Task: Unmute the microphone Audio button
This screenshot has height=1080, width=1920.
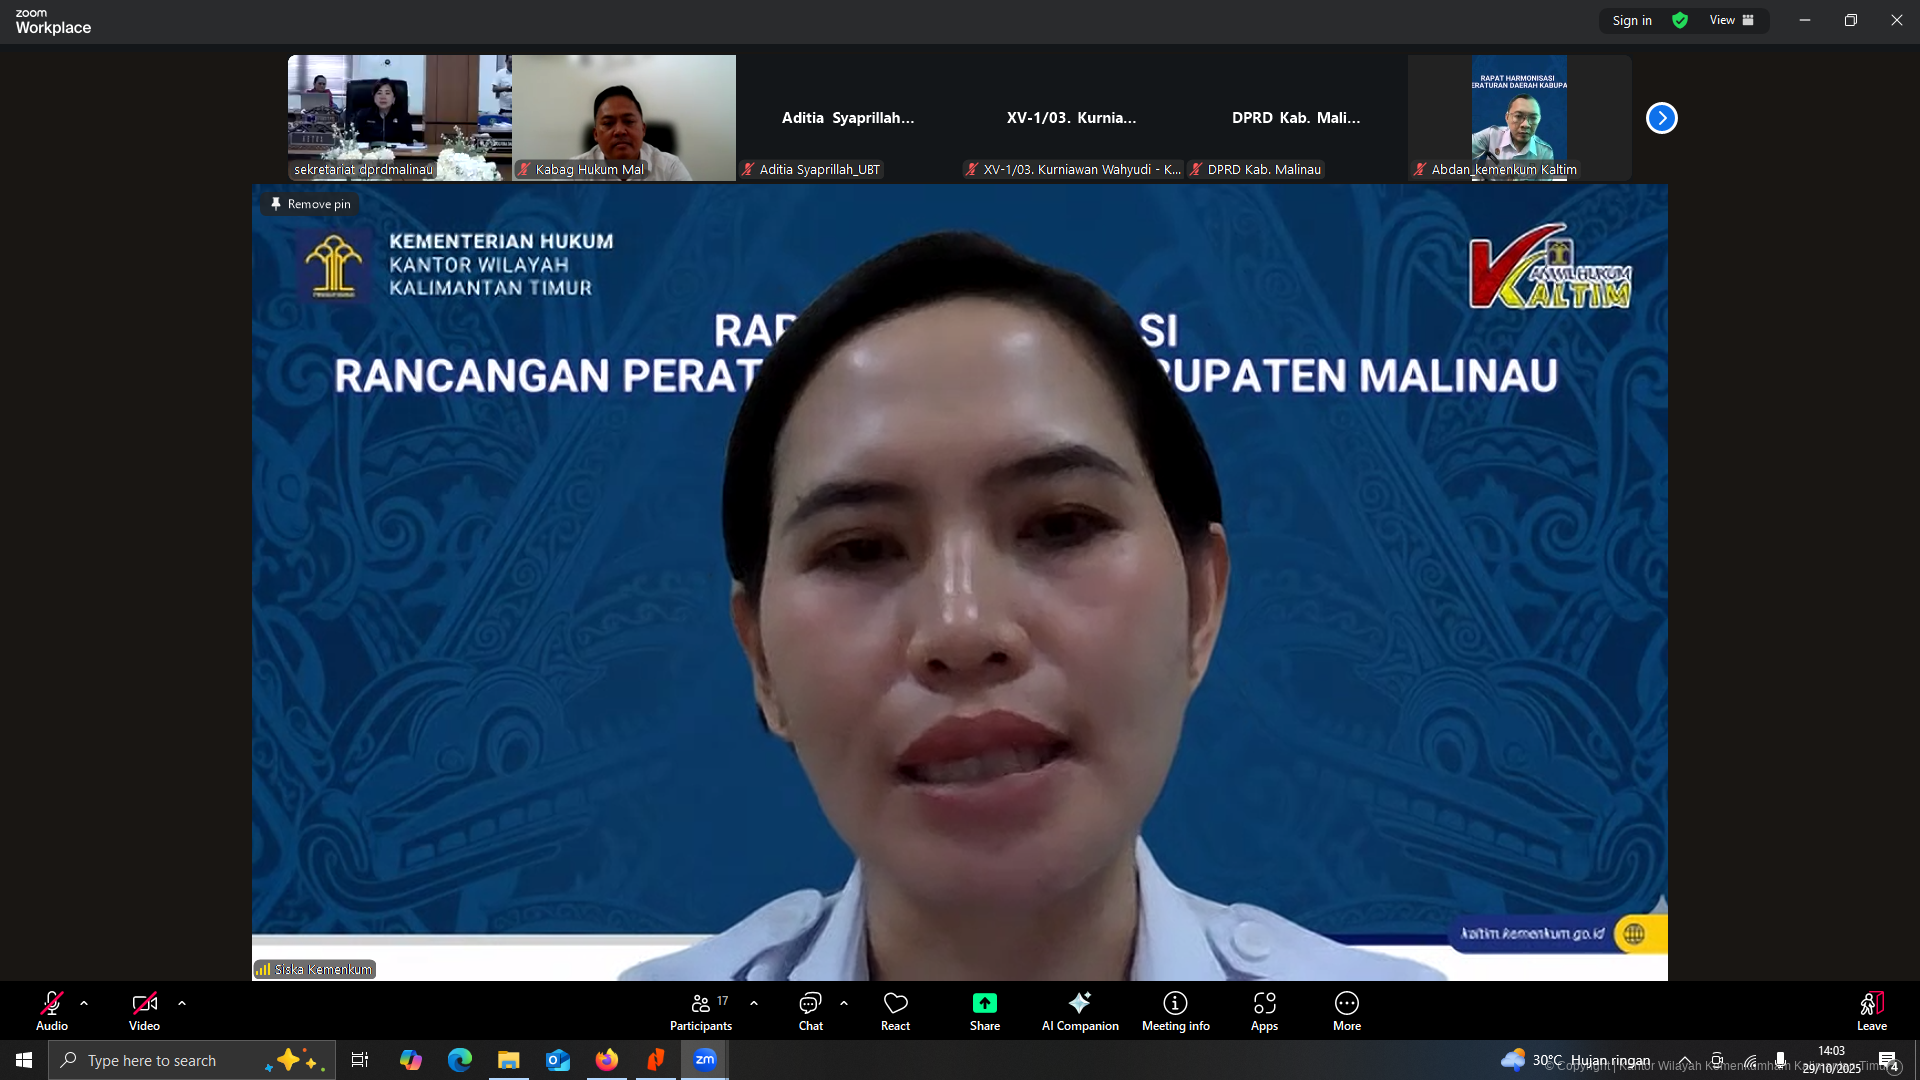Action: (x=52, y=1004)
